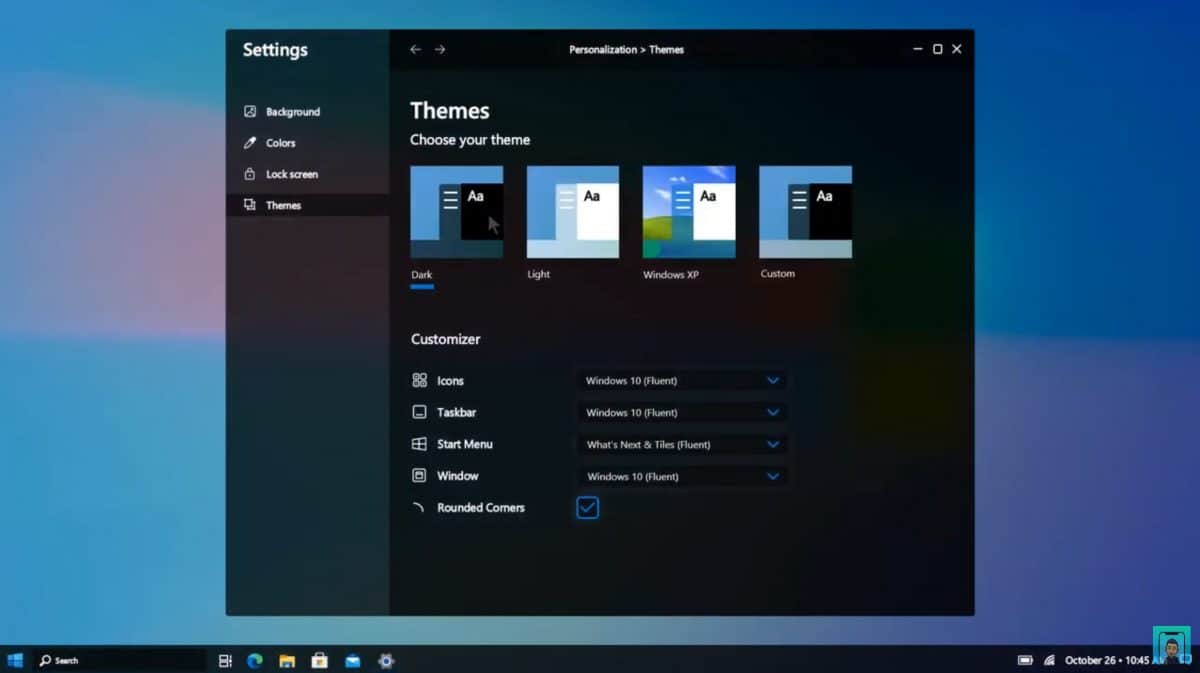Click the forward navigation arrow

(x=439, y=48)
